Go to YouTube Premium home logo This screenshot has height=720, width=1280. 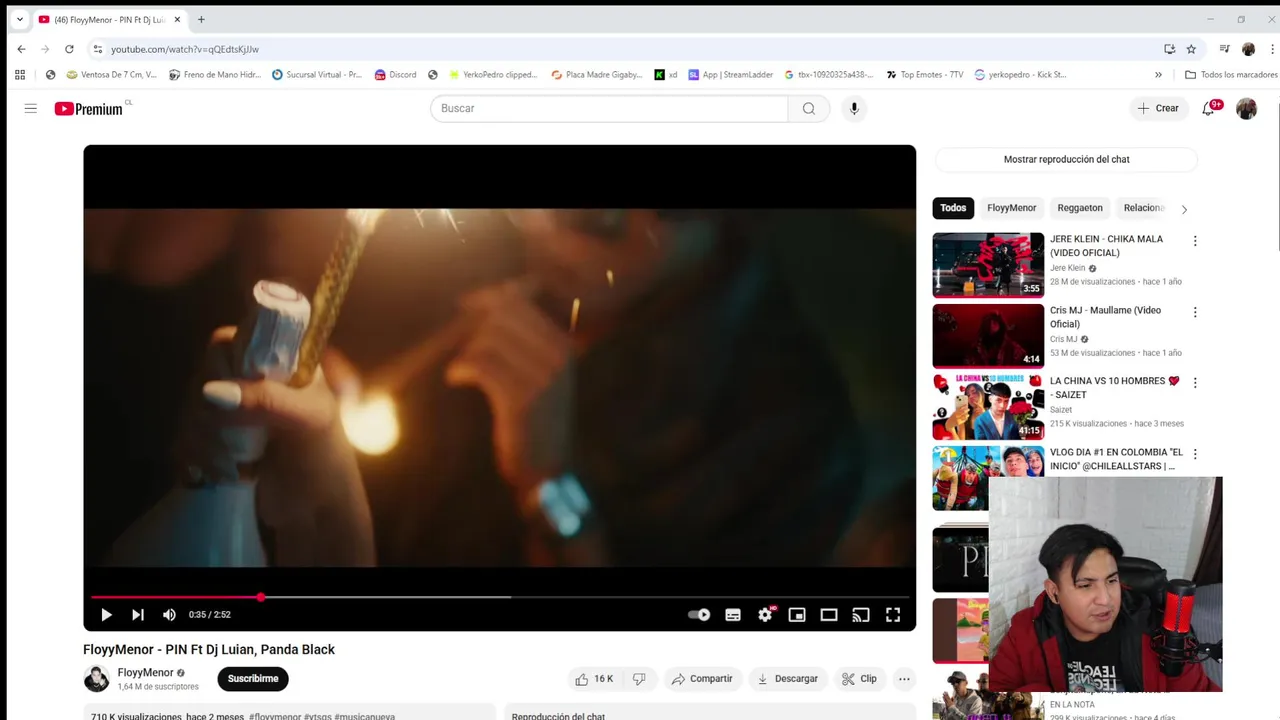[90, 108]
